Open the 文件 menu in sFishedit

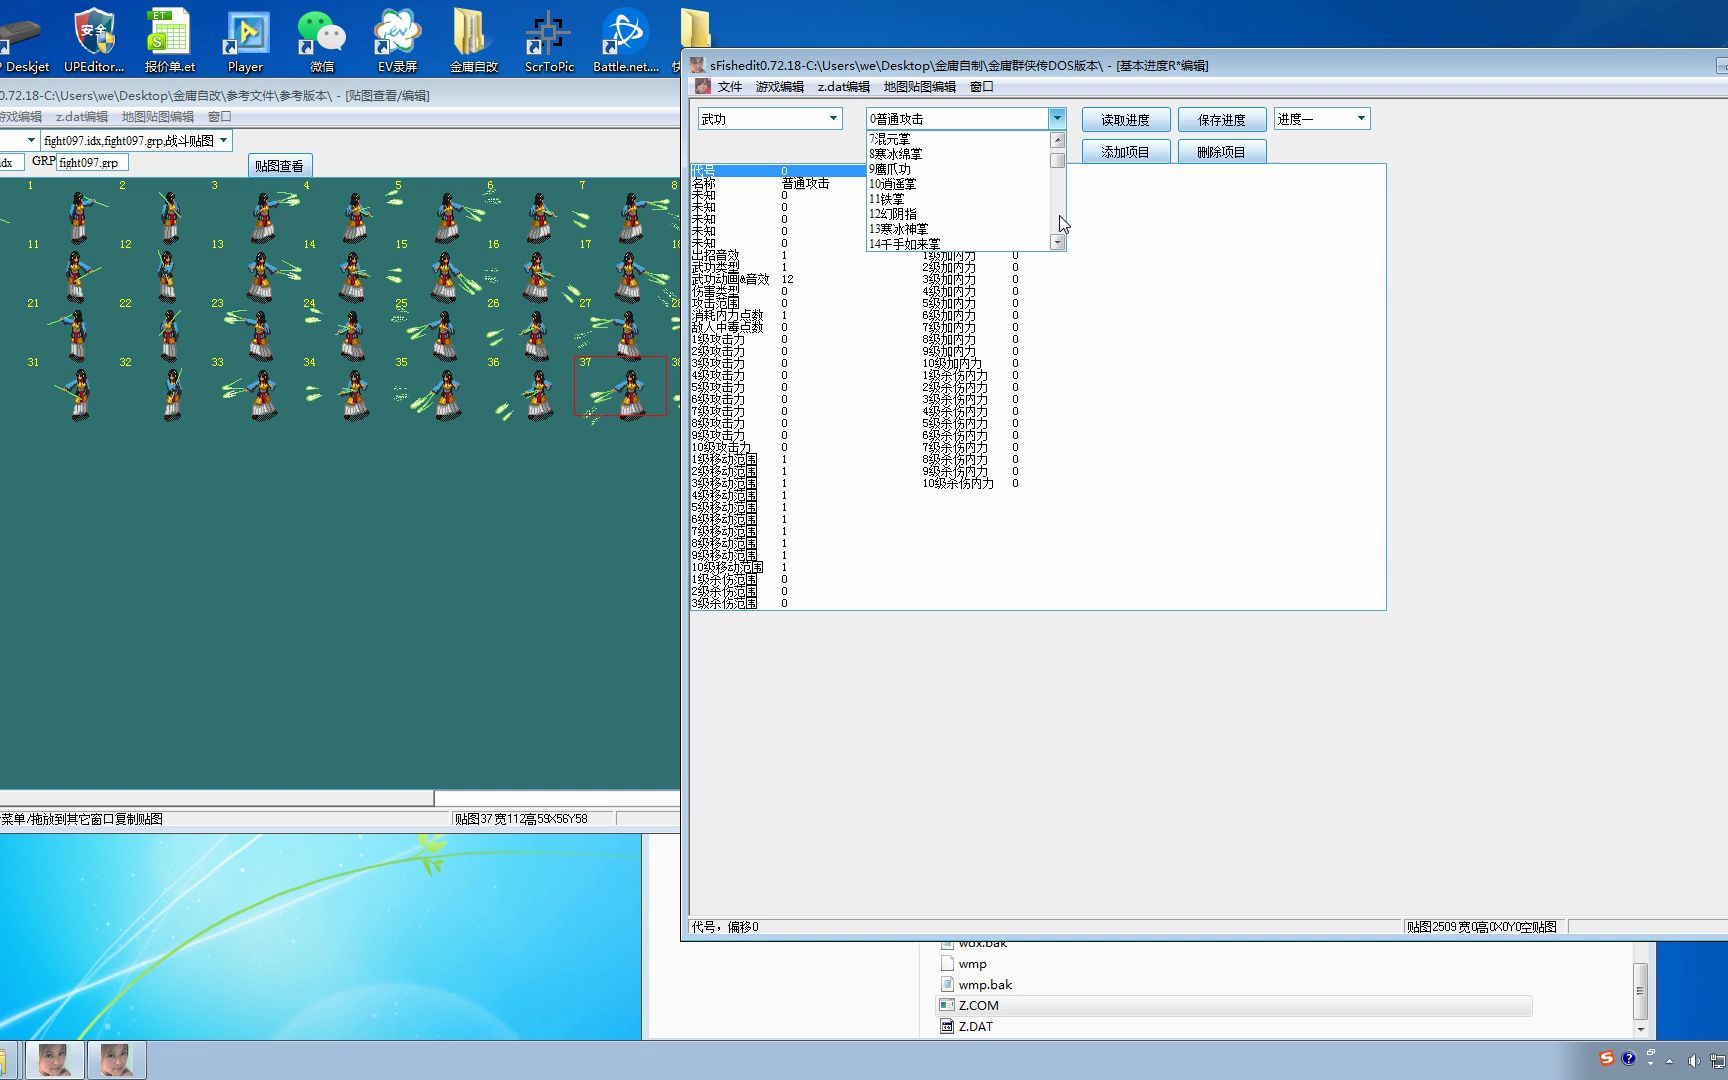pyautogui.click(x=730, y=87)
